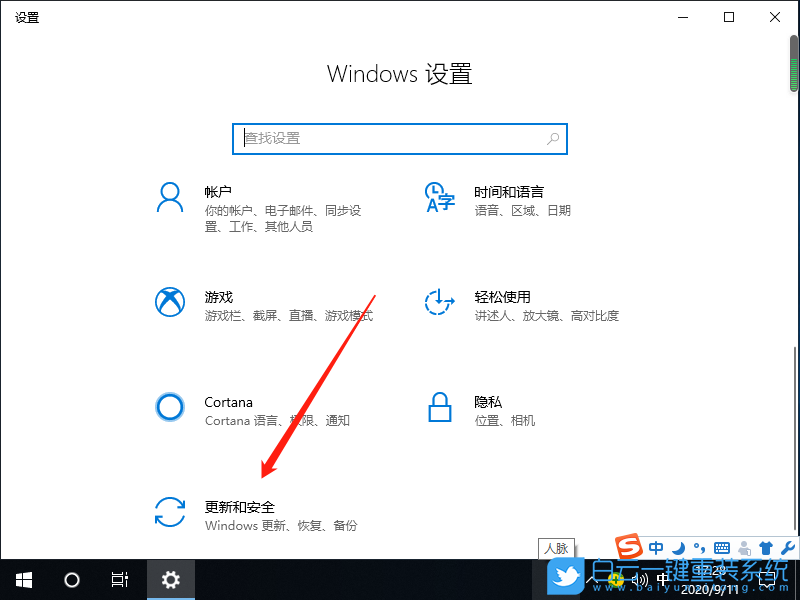Click the Windows Start button
The height and width of the screenshot is (600, 800).
(x=24, y=579)
